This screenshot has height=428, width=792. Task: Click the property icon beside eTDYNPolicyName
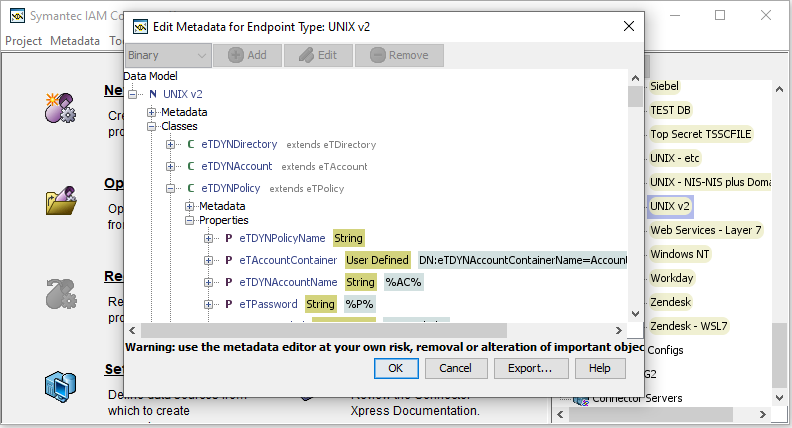228,239
